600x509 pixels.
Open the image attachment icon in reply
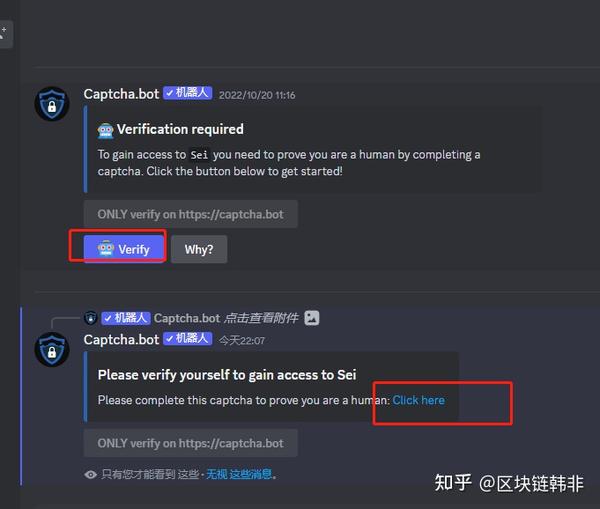point(312,318)
